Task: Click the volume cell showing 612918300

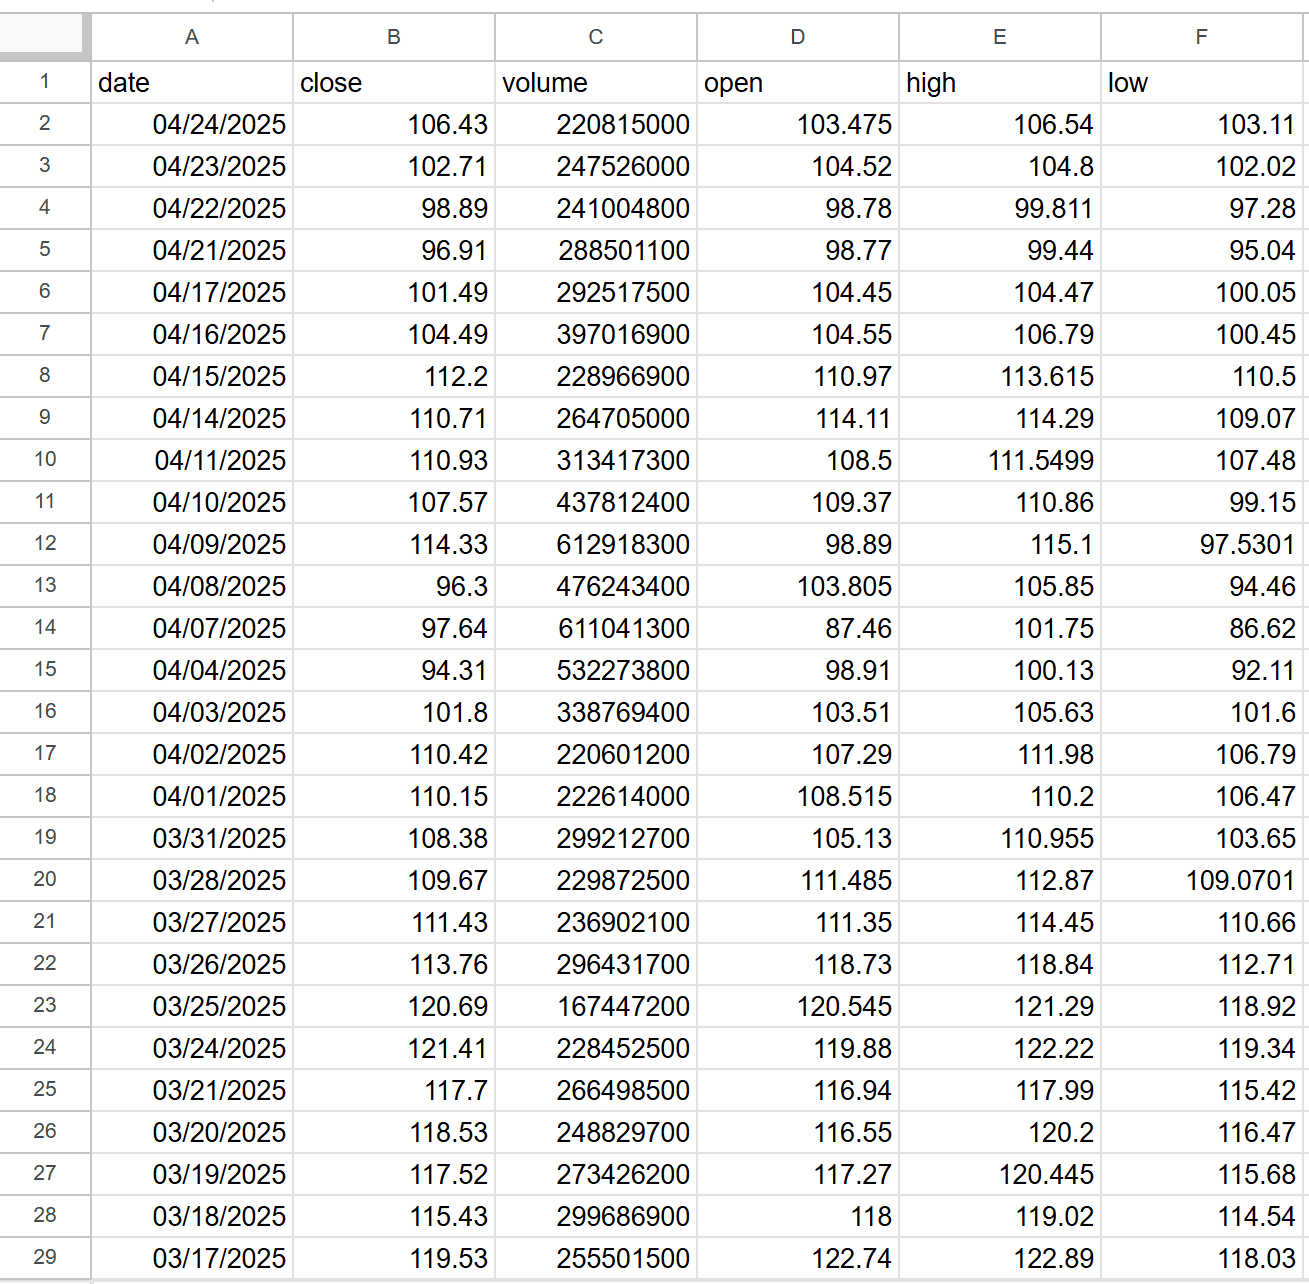Action: [595, 544]
